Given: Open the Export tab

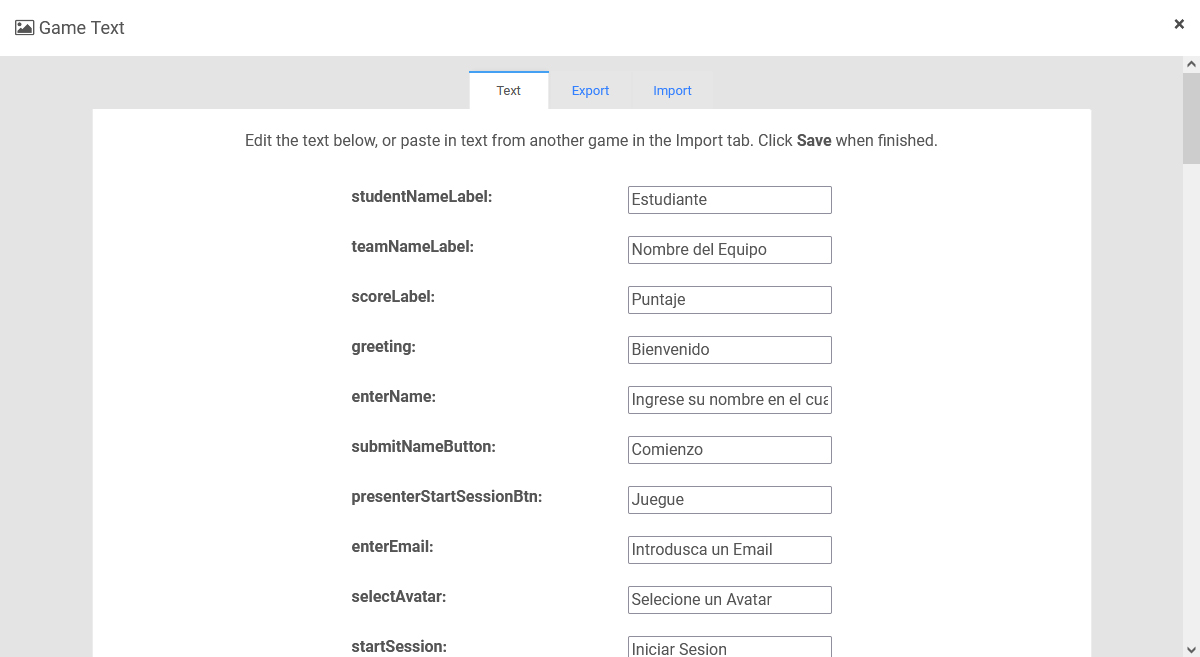Looking at the screenshot, I should coord(590,90).
